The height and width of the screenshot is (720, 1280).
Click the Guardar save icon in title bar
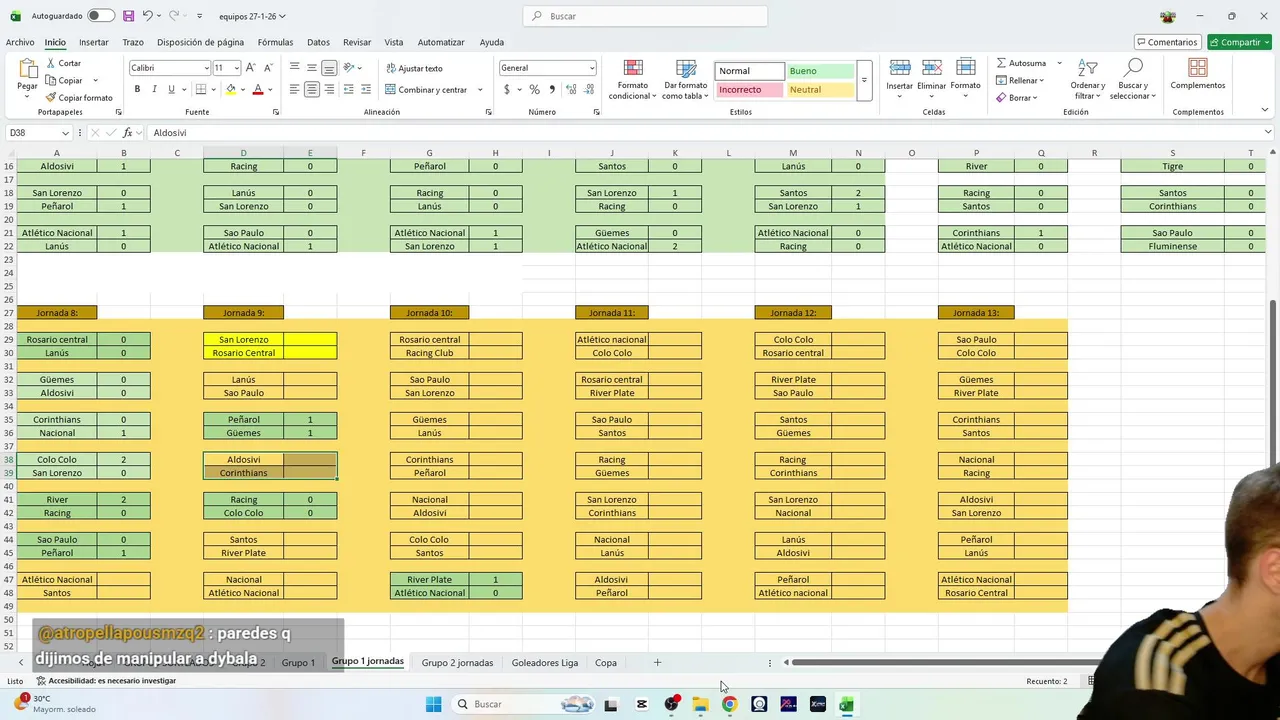coord(128,16)
